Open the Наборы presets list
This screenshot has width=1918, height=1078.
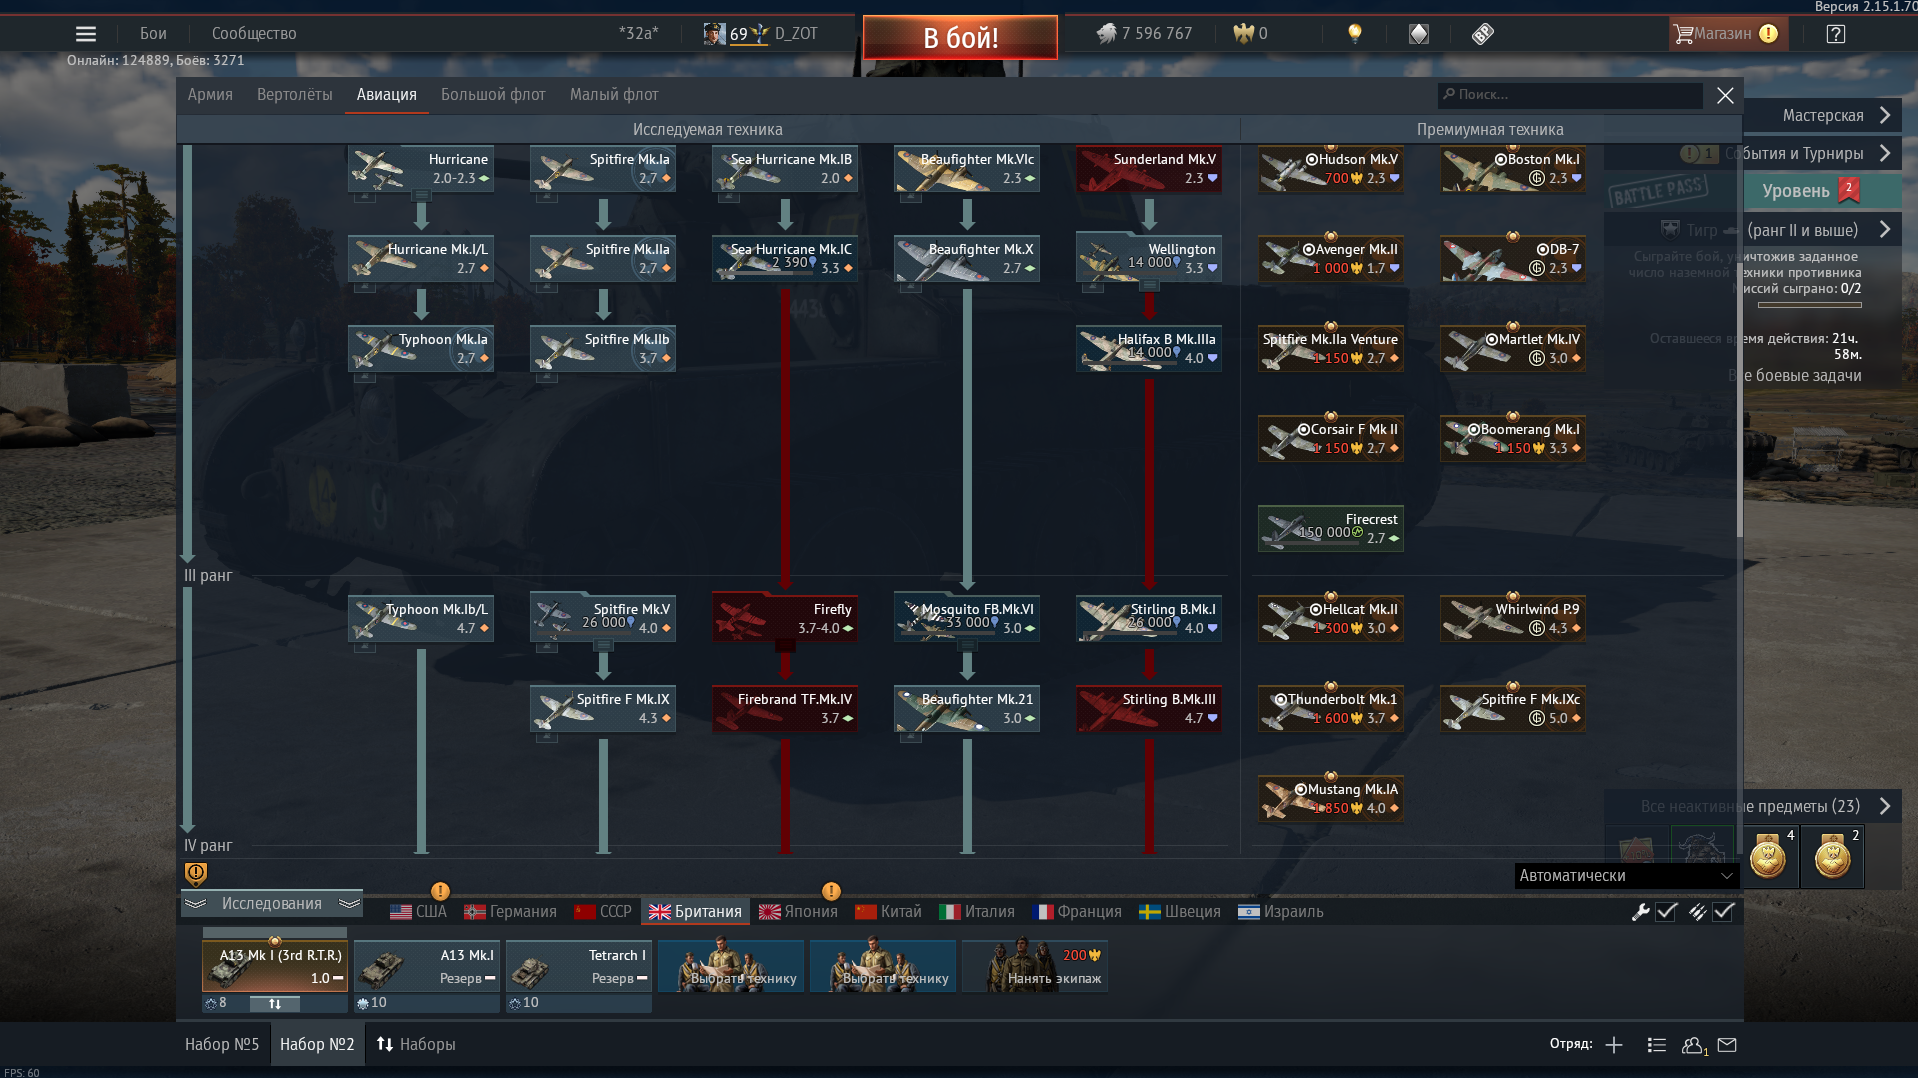tap(416, 1044)
